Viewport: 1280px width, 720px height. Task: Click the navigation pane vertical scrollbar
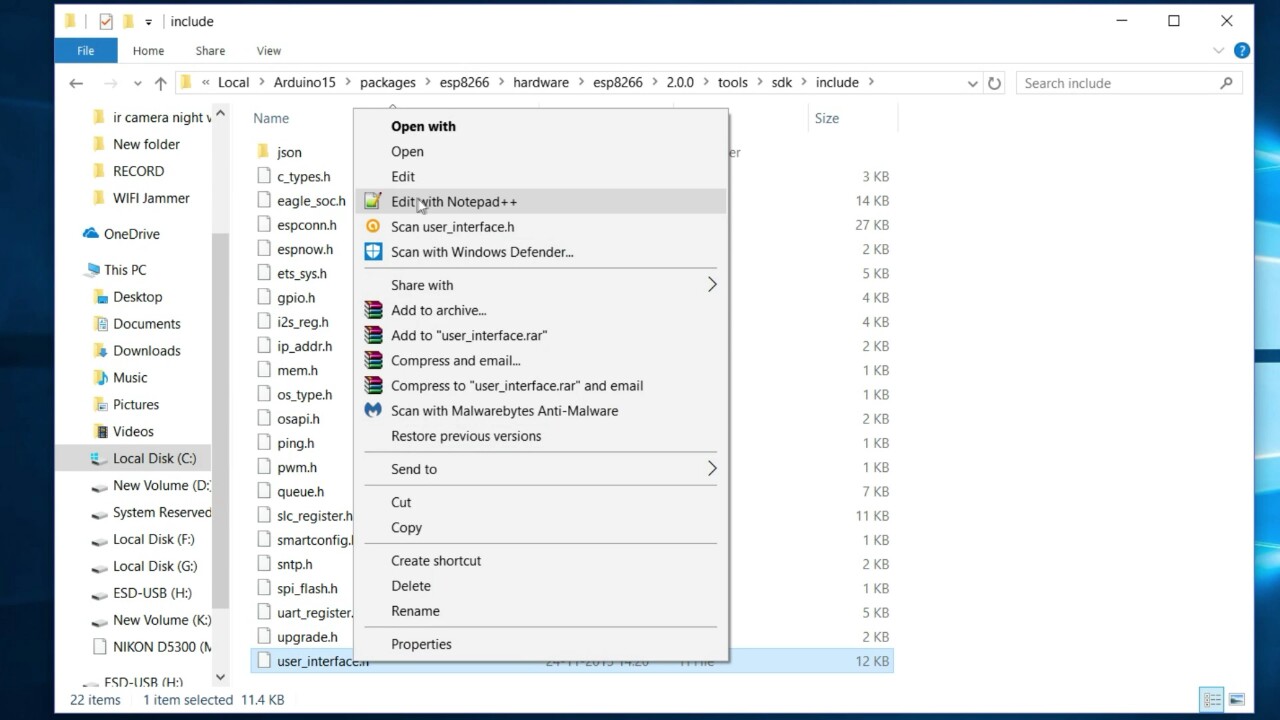[220, 420]
